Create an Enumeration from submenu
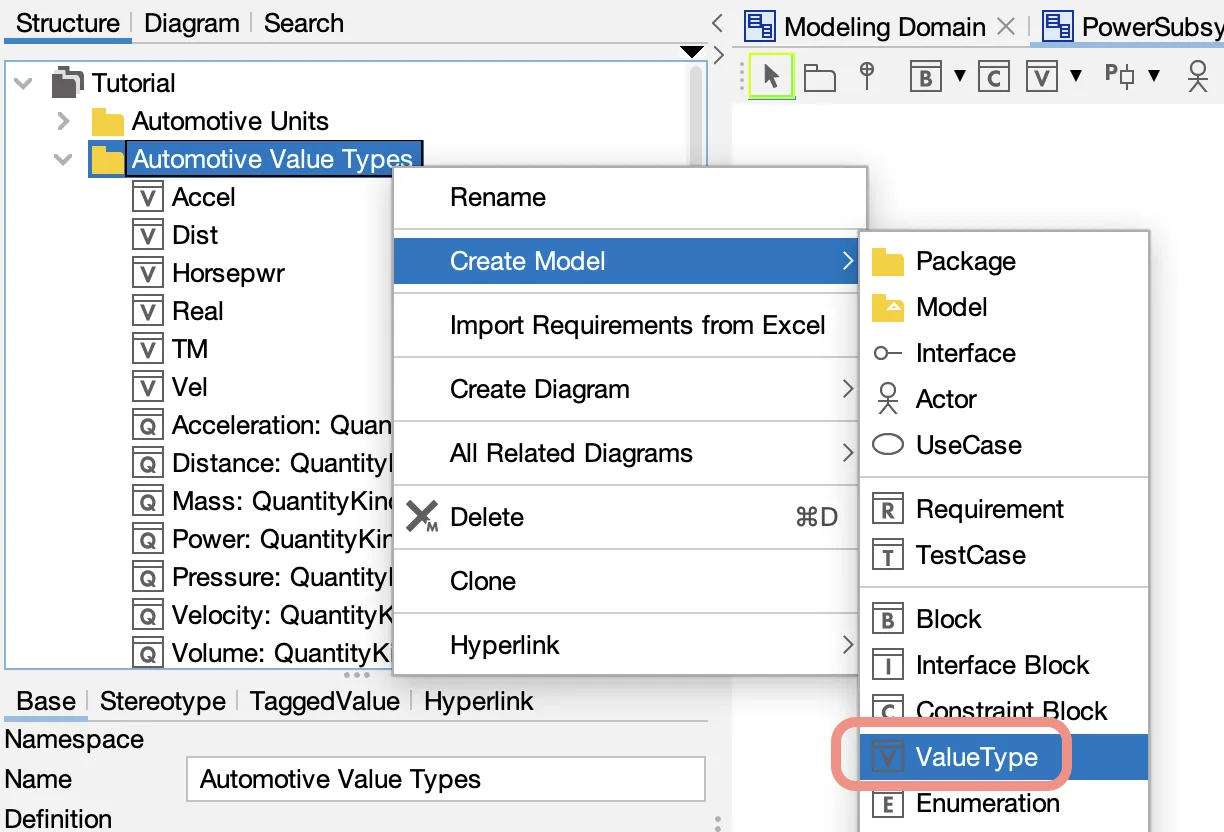The height and width of the screenshot is (832, 1224). click(x=1004, y=803)
